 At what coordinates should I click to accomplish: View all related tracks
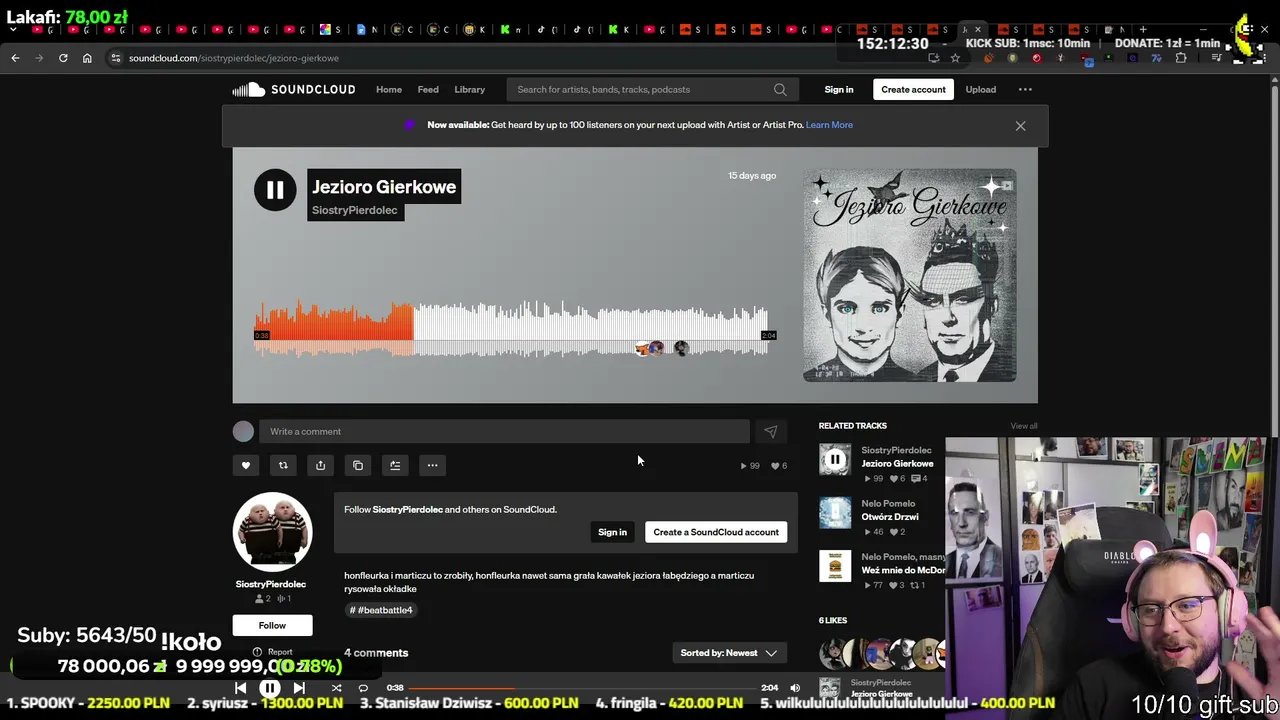(x=1024, y=426)
